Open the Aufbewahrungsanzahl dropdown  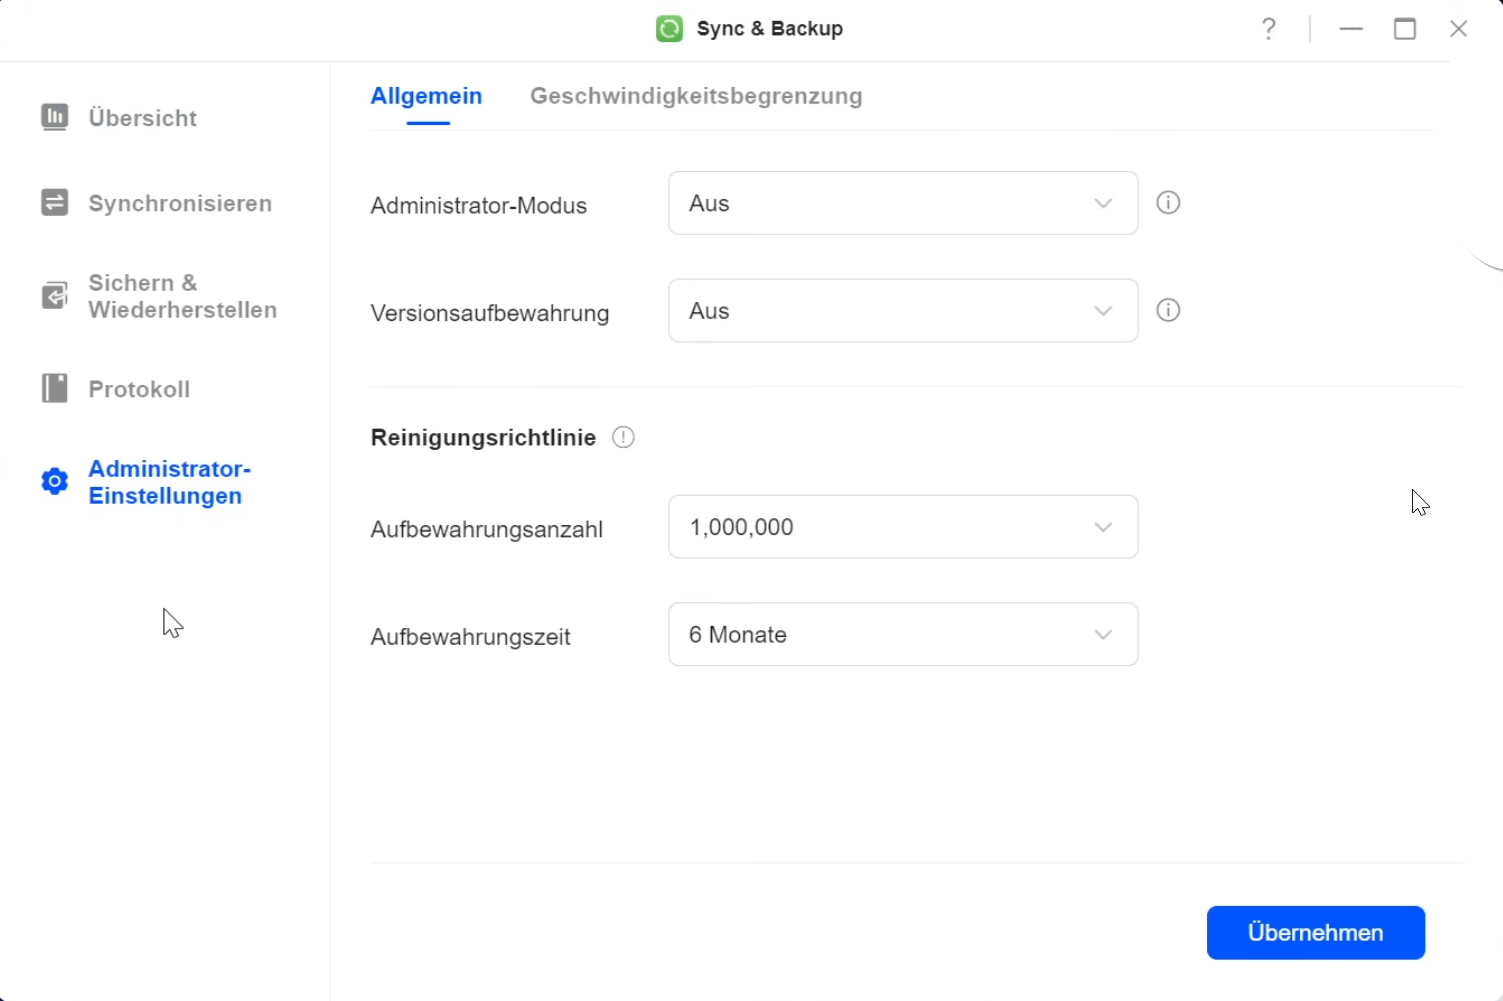[x=903, y=527]
